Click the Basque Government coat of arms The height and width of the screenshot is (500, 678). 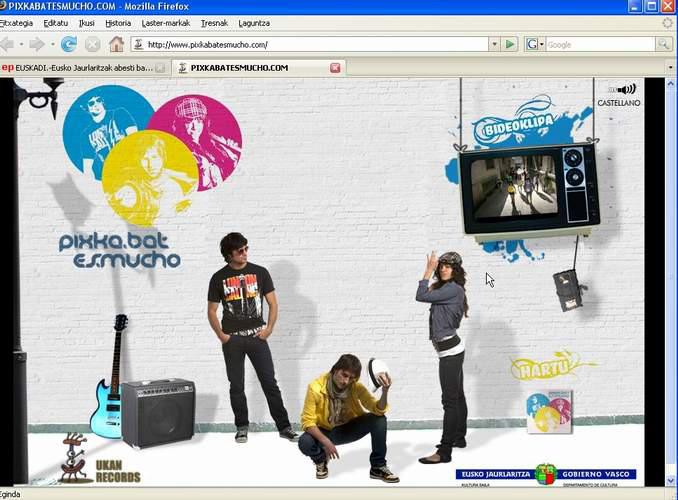546,474
